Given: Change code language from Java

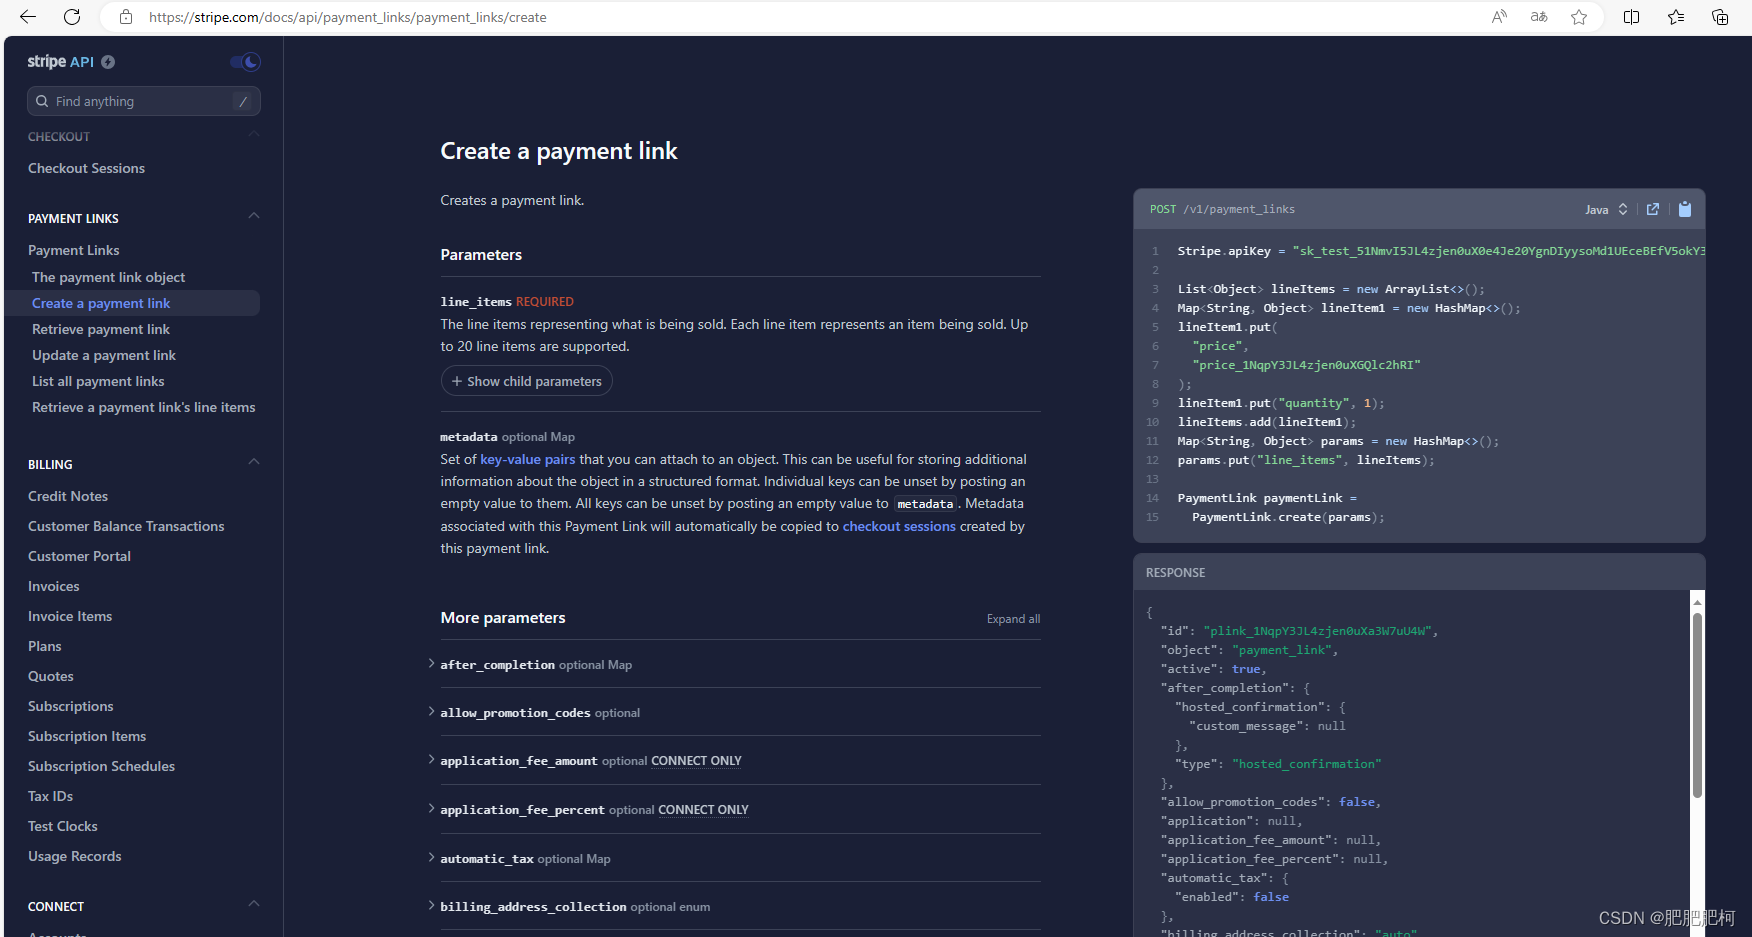Looking at the screenshot, I should (x=1605, y=209).
